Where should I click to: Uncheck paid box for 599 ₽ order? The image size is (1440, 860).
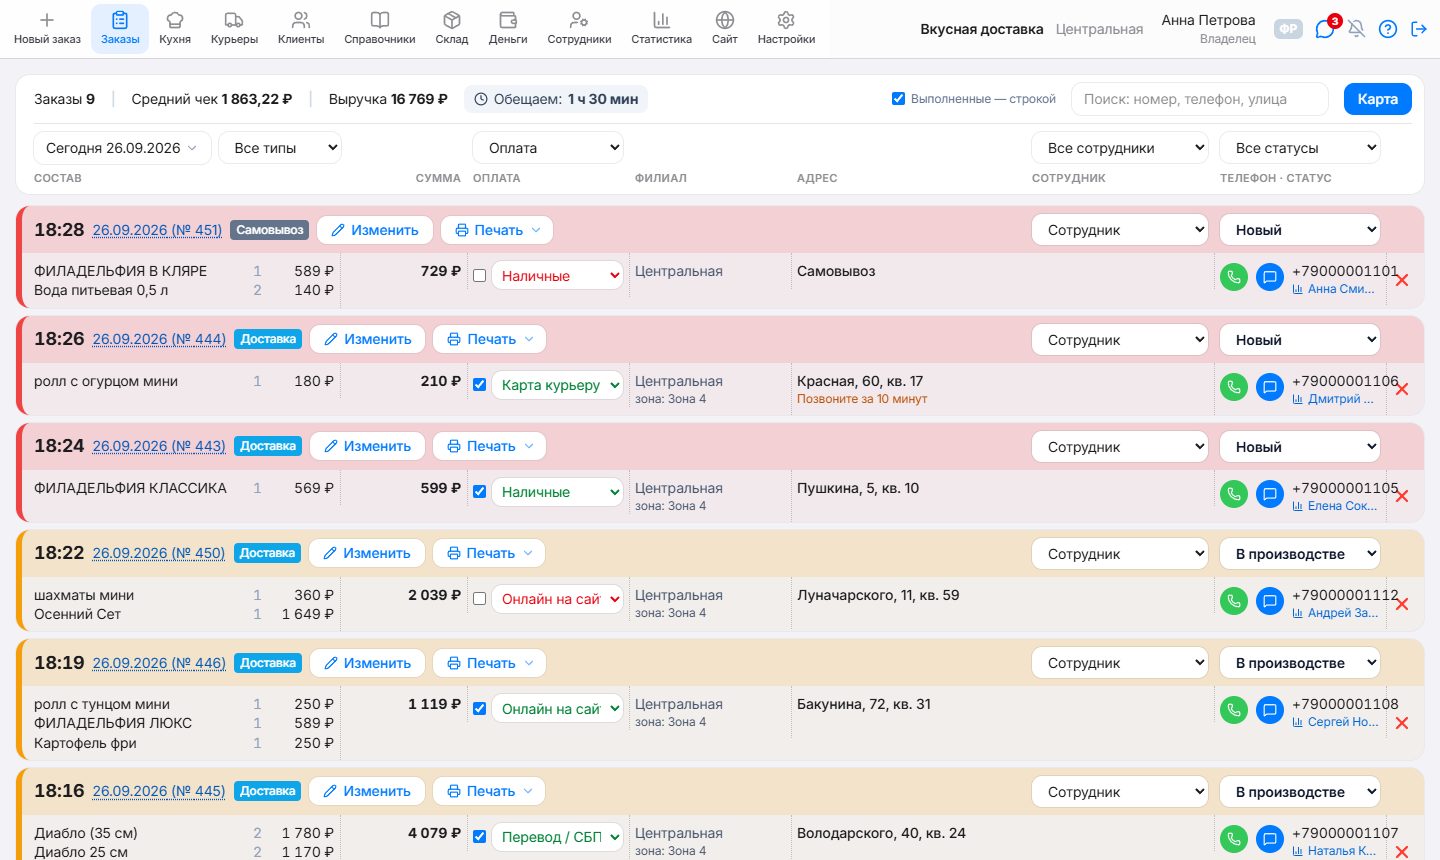(480, 492)
